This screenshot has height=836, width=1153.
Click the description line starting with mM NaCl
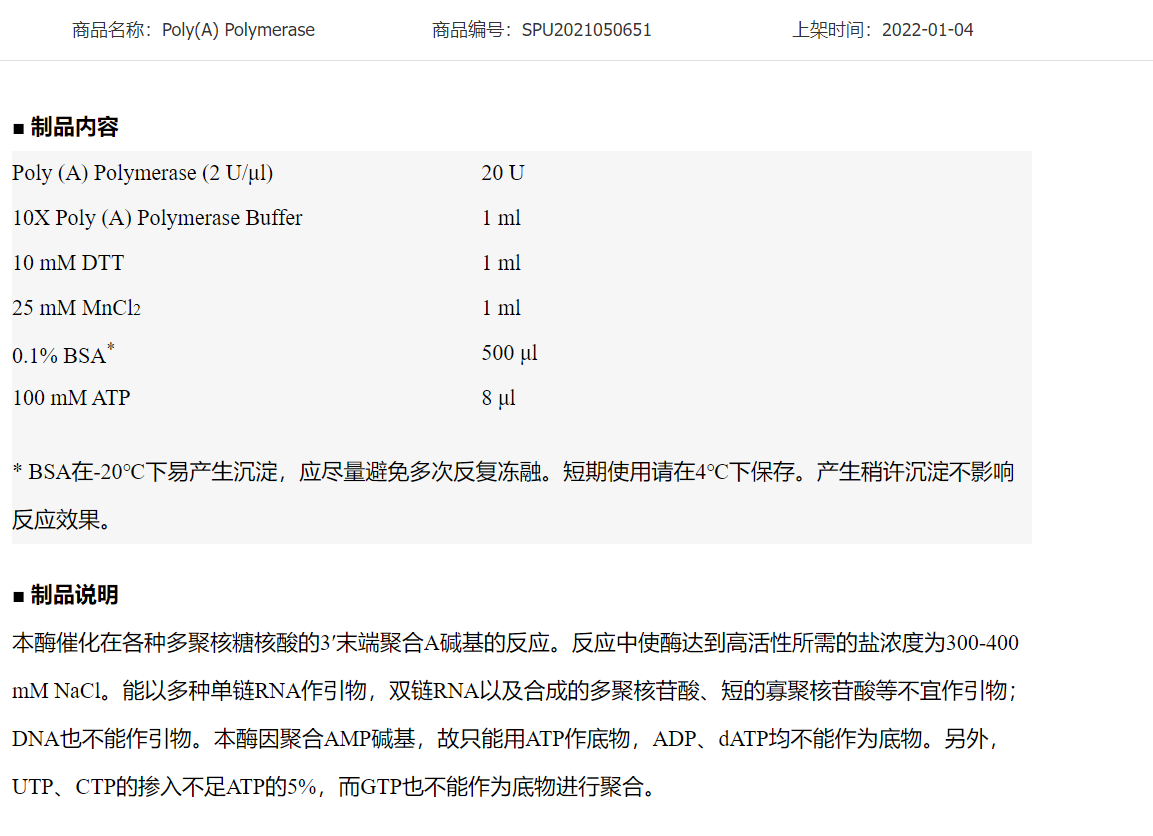click(515, 691)
